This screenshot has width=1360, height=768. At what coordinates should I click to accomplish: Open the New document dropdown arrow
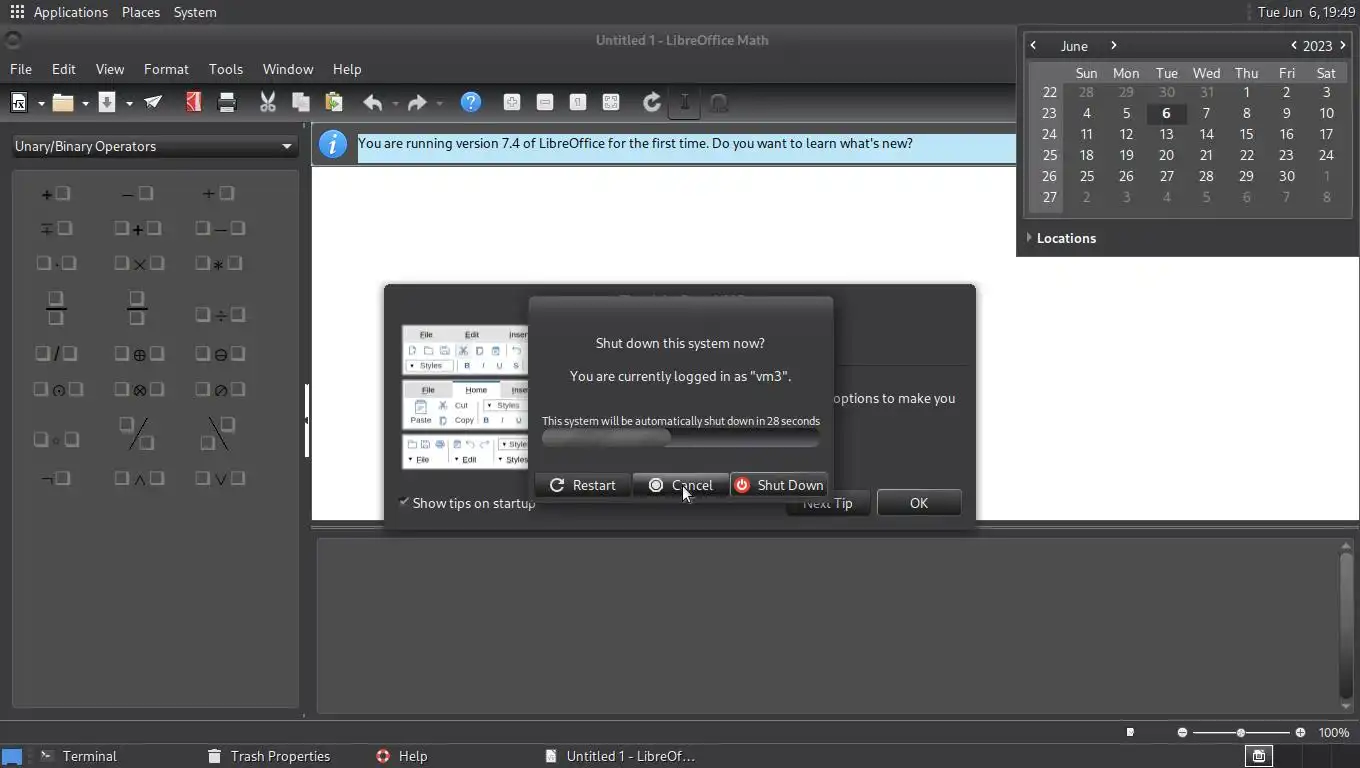(41, 103)
